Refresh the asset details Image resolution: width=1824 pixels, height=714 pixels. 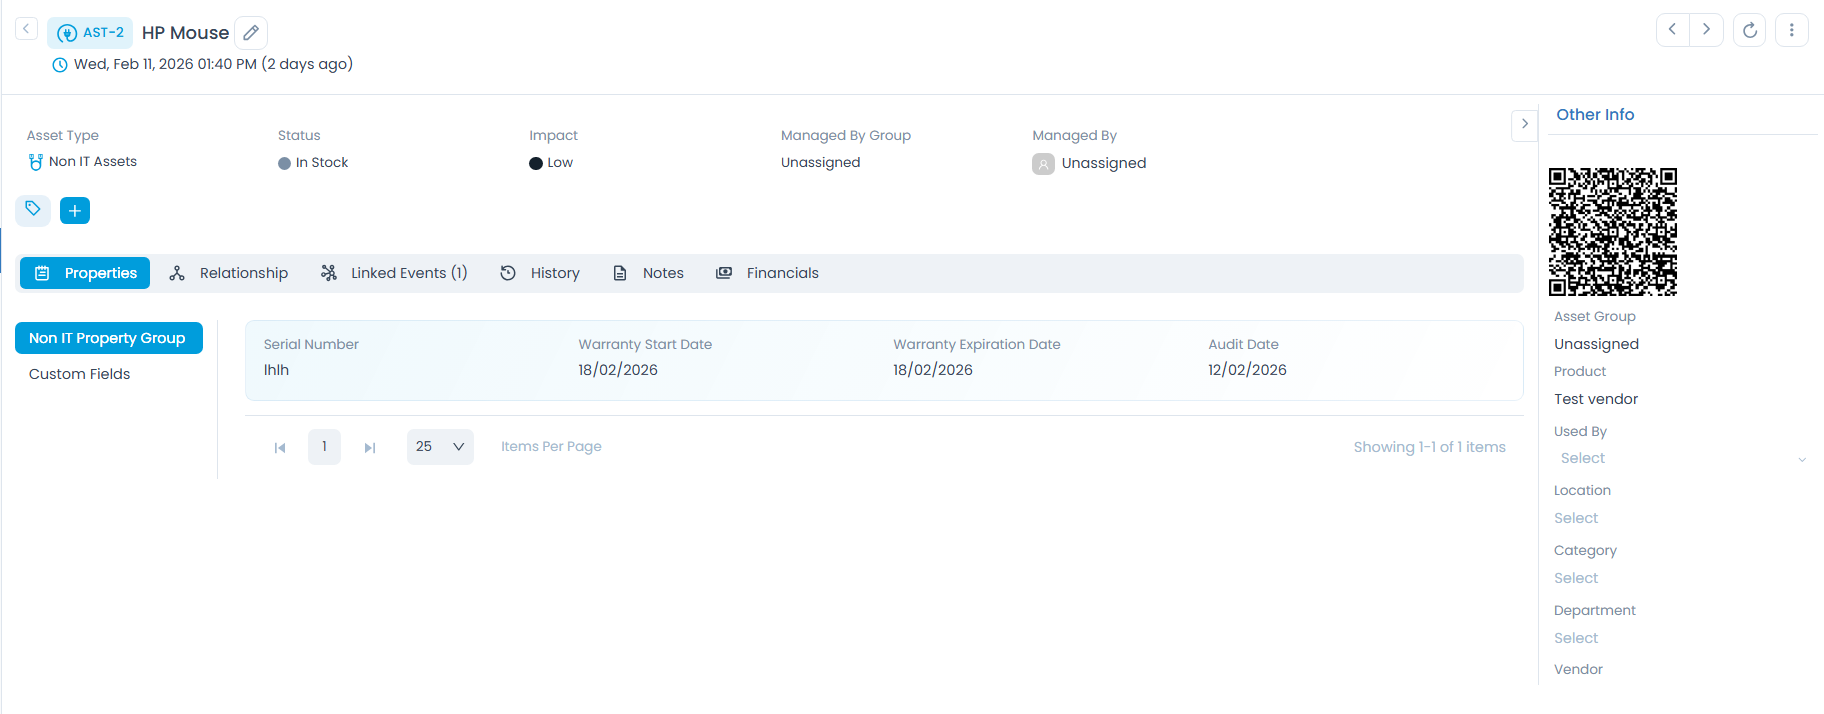[1749, 30]
